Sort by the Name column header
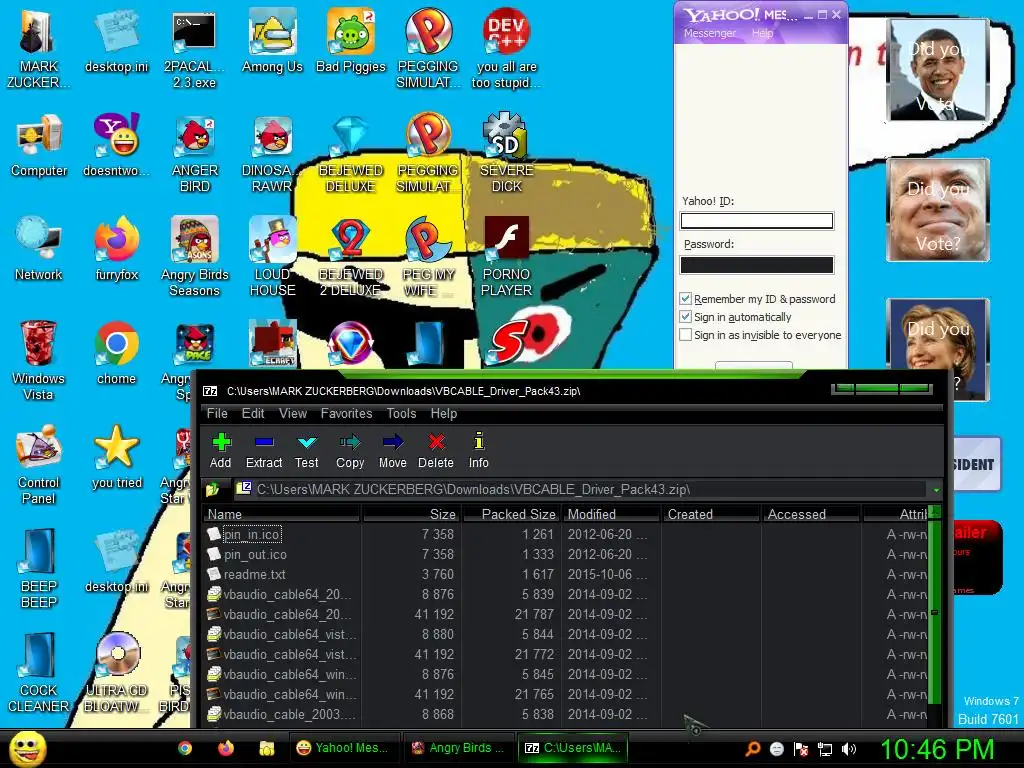 [x=281, y=514]
